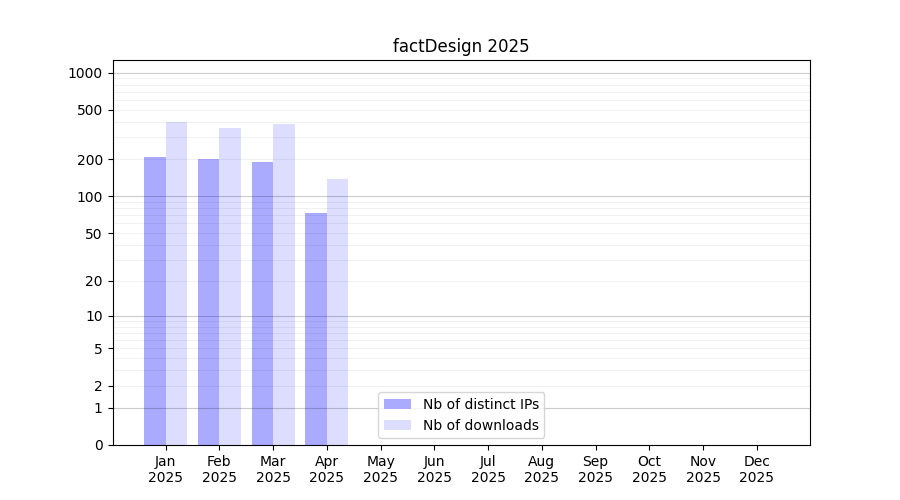Click the Mar 2025 distinct IPs bar

click(262, 303)
